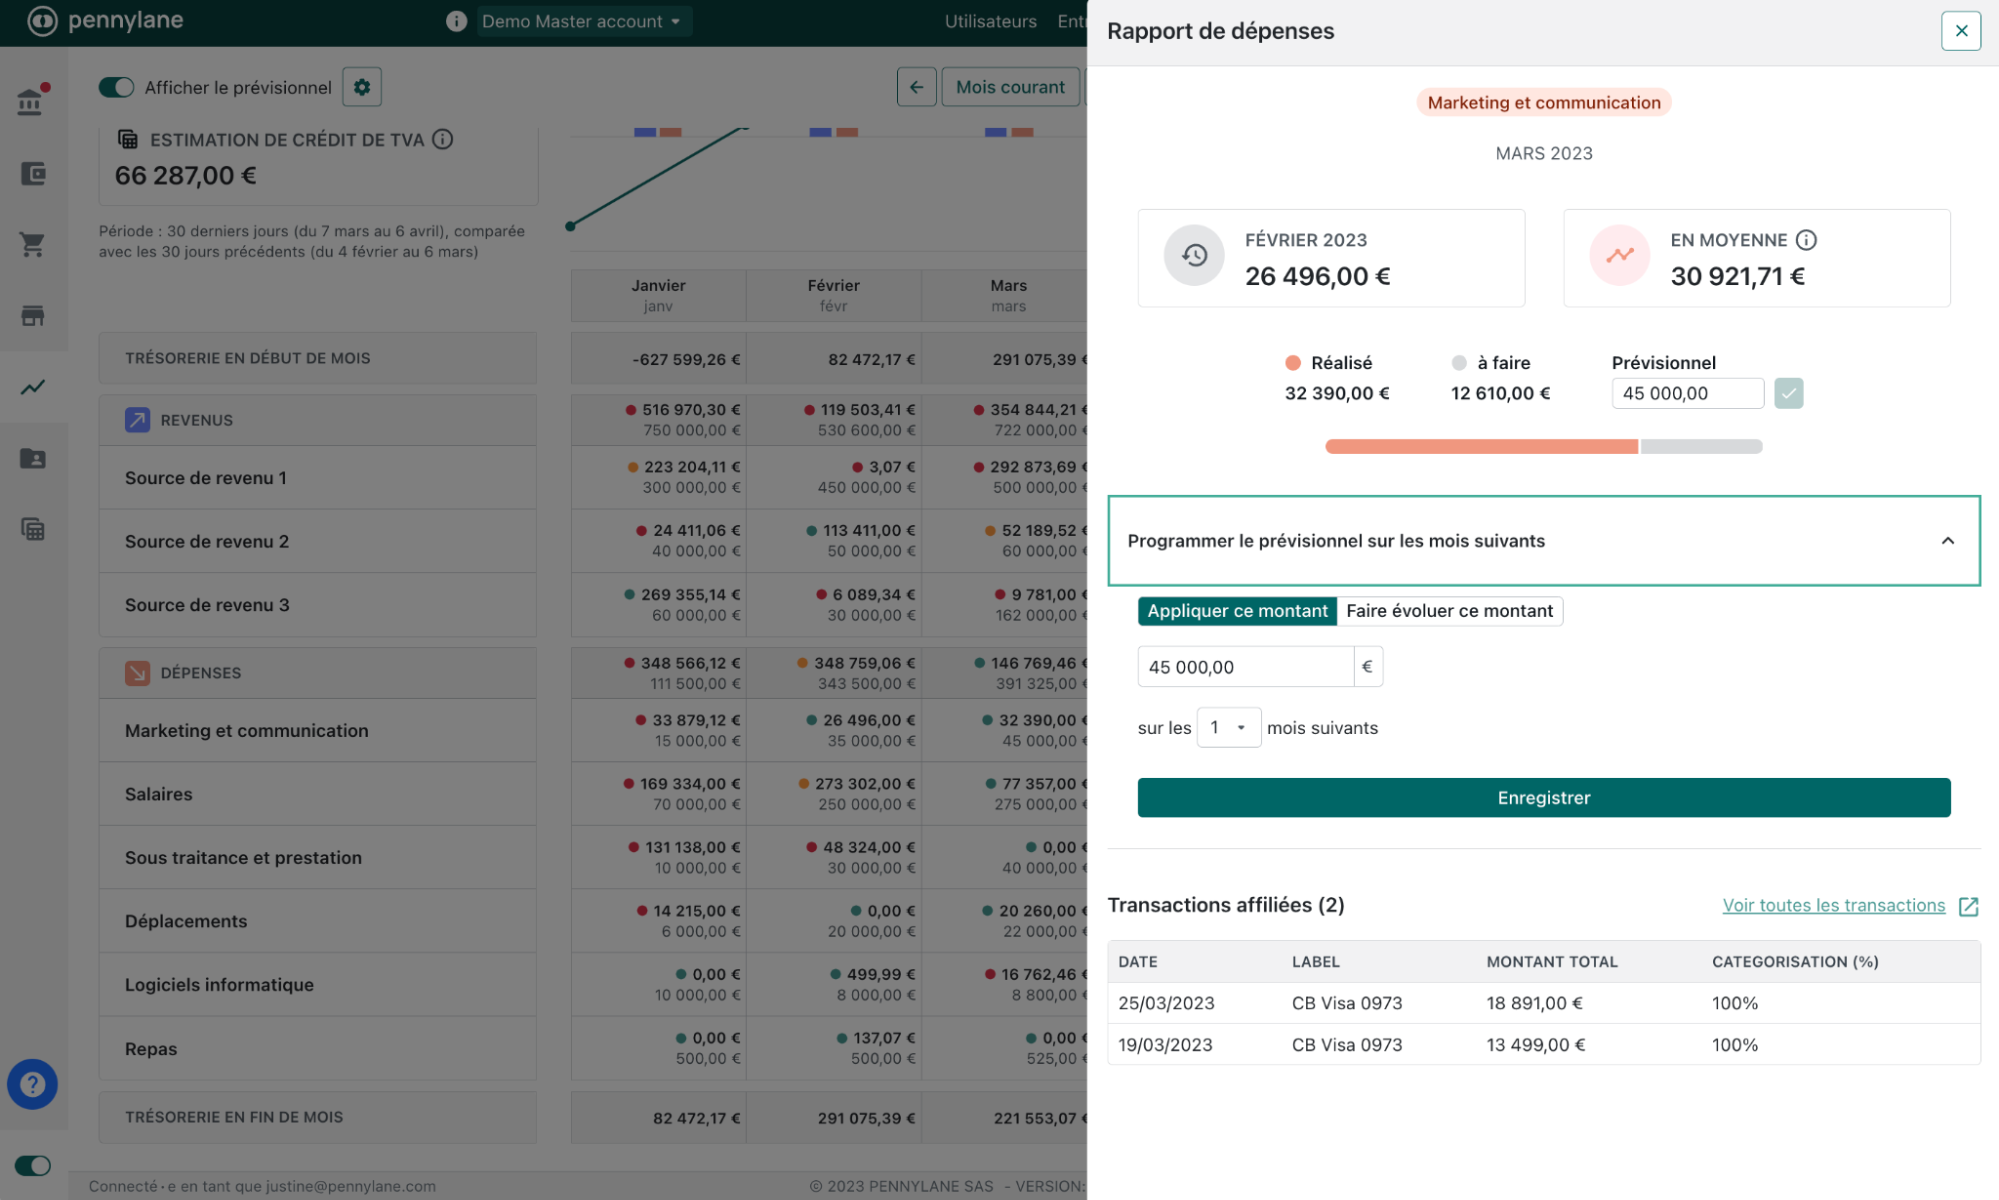This screenshot has height=1200, width=1999.
Task: Click the Trésorerie en fin de mois row
Action: [317, 1117]
